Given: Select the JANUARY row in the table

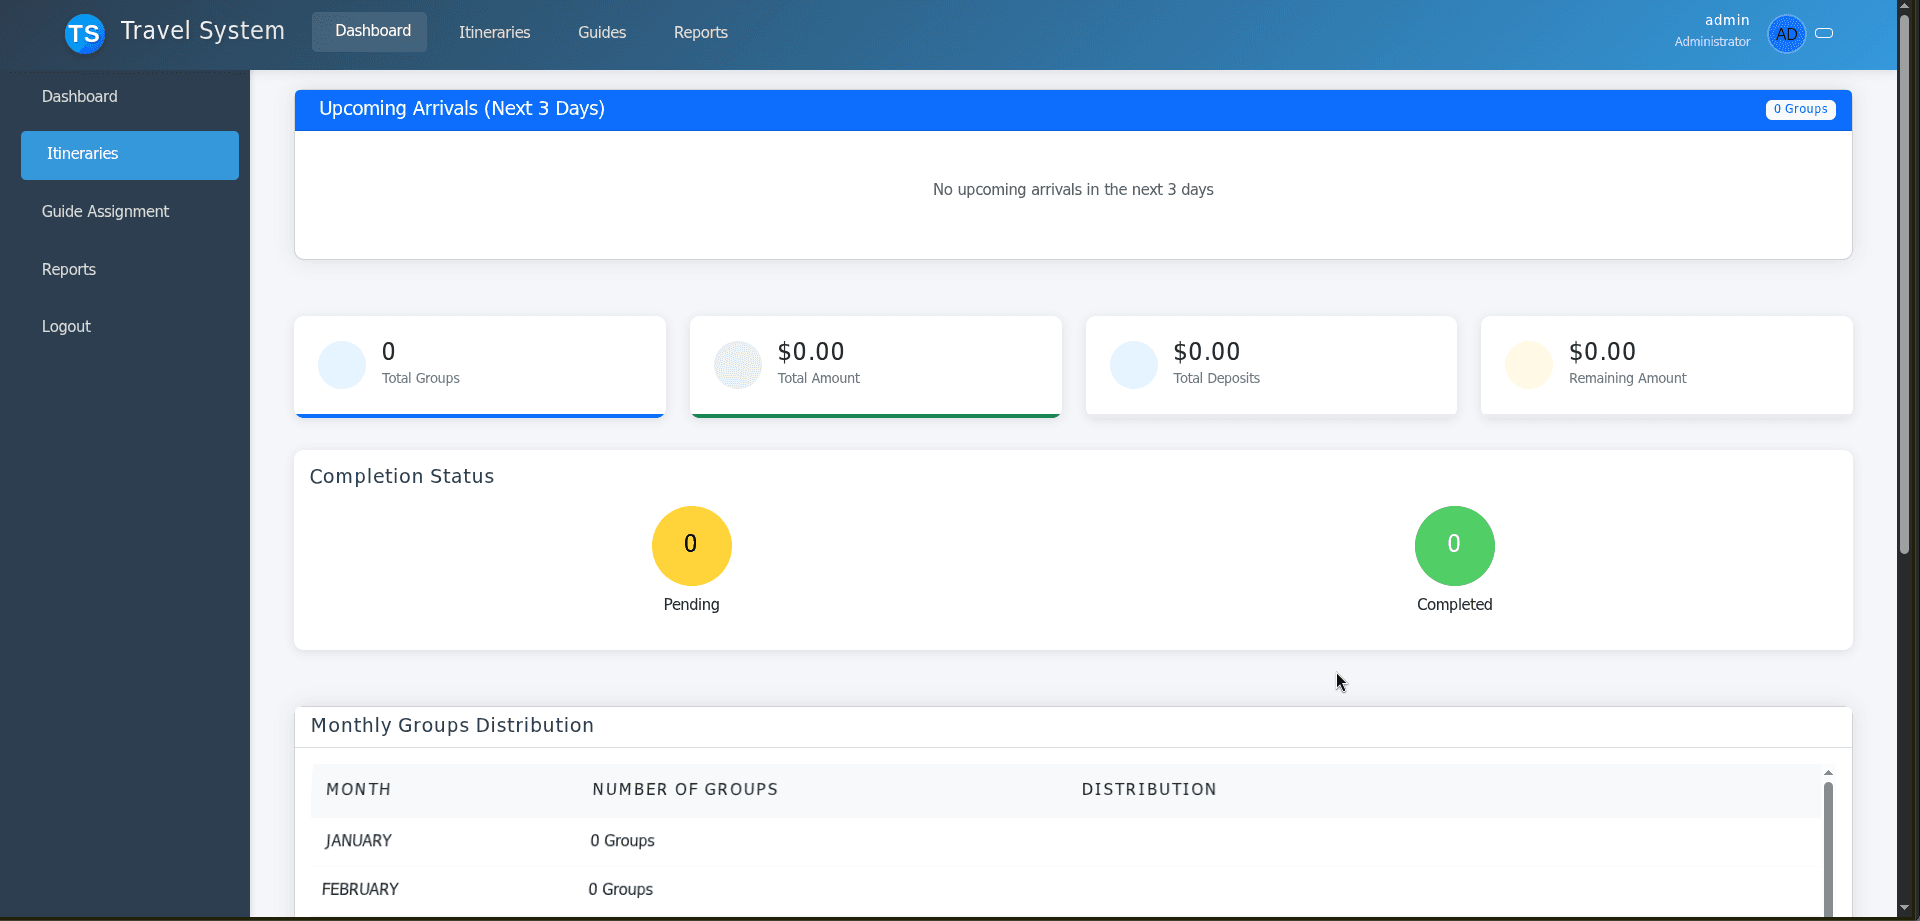Looking at the screenshot, I should click(x=357, y=840).
